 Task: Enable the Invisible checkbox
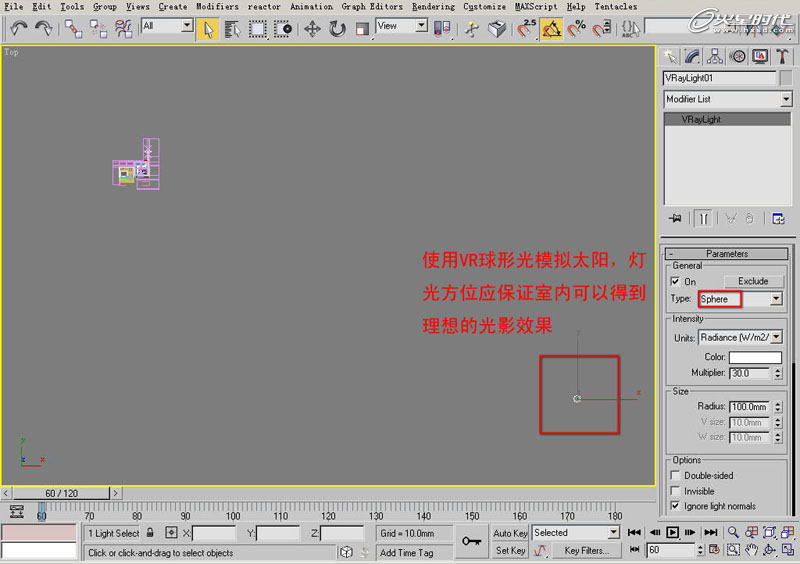point(675,491)
